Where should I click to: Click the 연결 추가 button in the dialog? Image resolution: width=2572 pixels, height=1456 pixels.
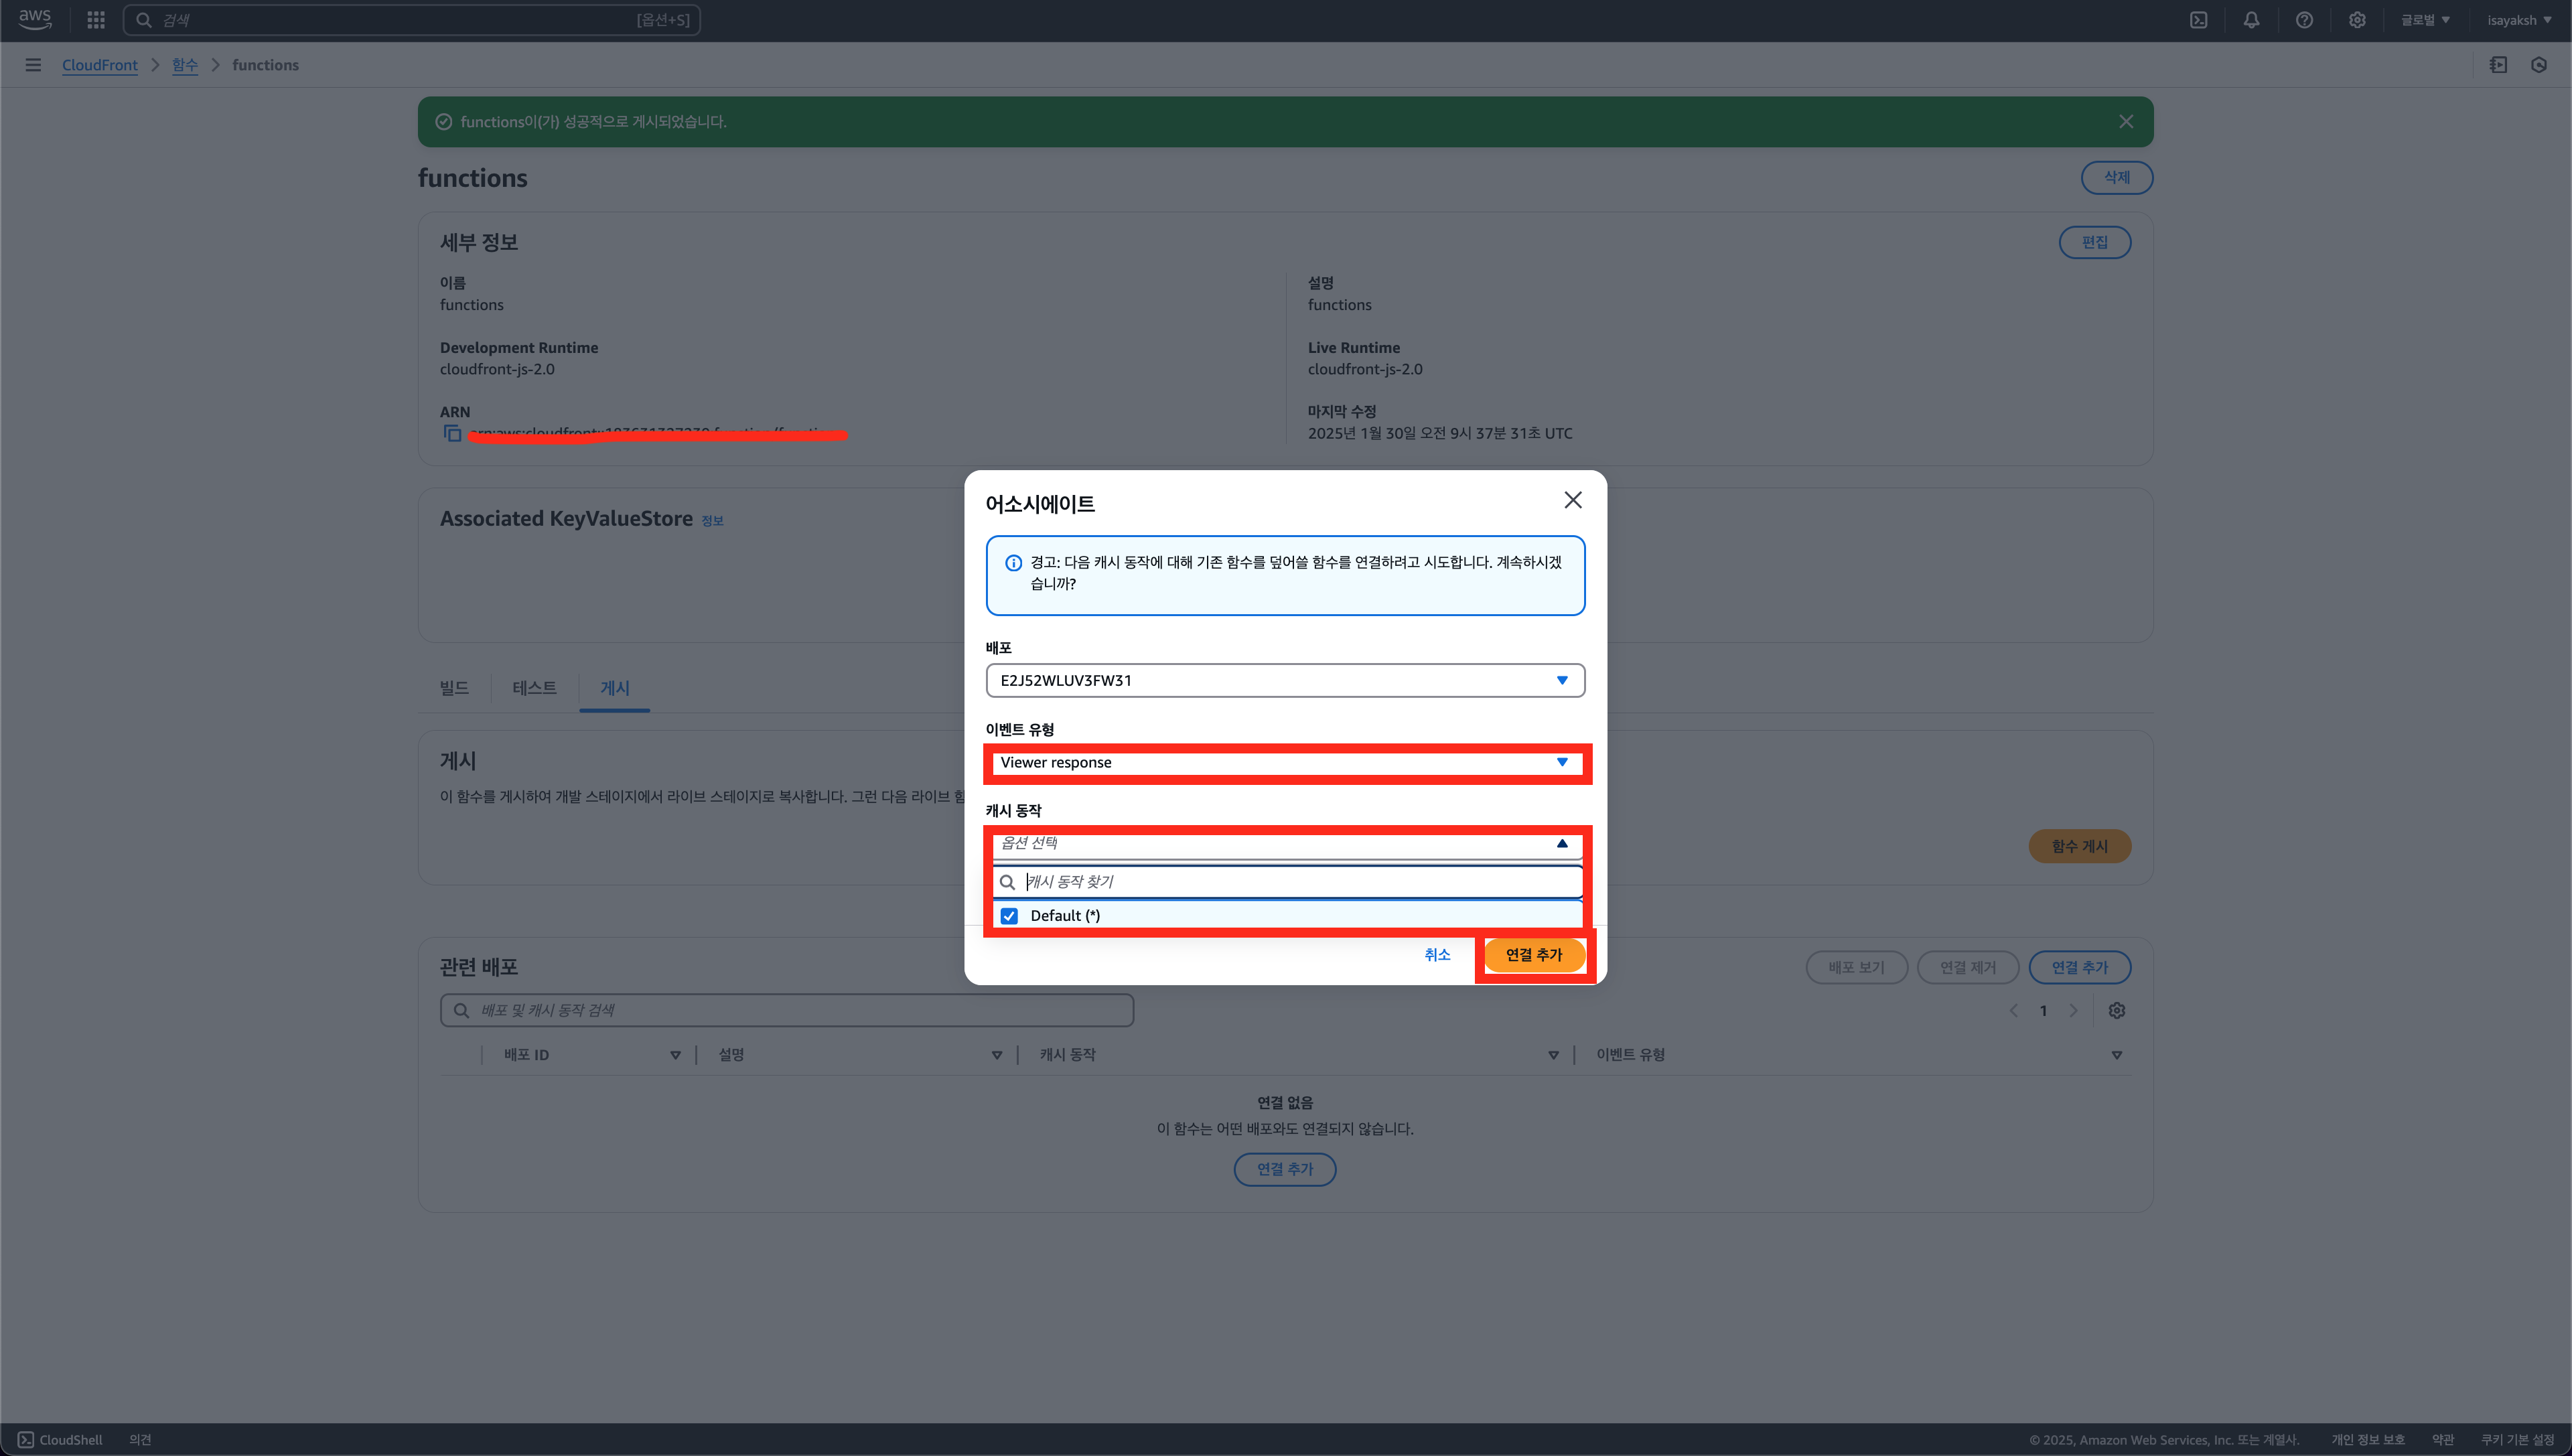[x=1534, y=955]
